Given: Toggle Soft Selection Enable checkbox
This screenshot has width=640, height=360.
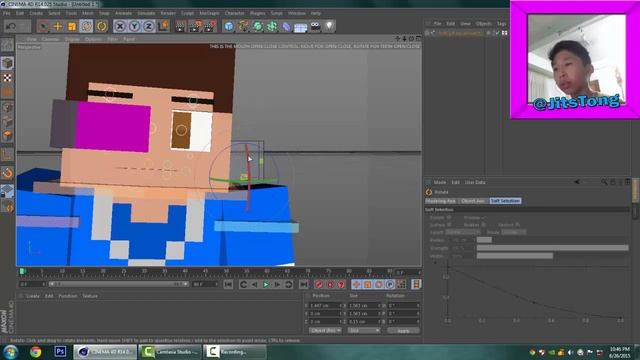Looking at the screenshot, I should [x=449, y=218].
